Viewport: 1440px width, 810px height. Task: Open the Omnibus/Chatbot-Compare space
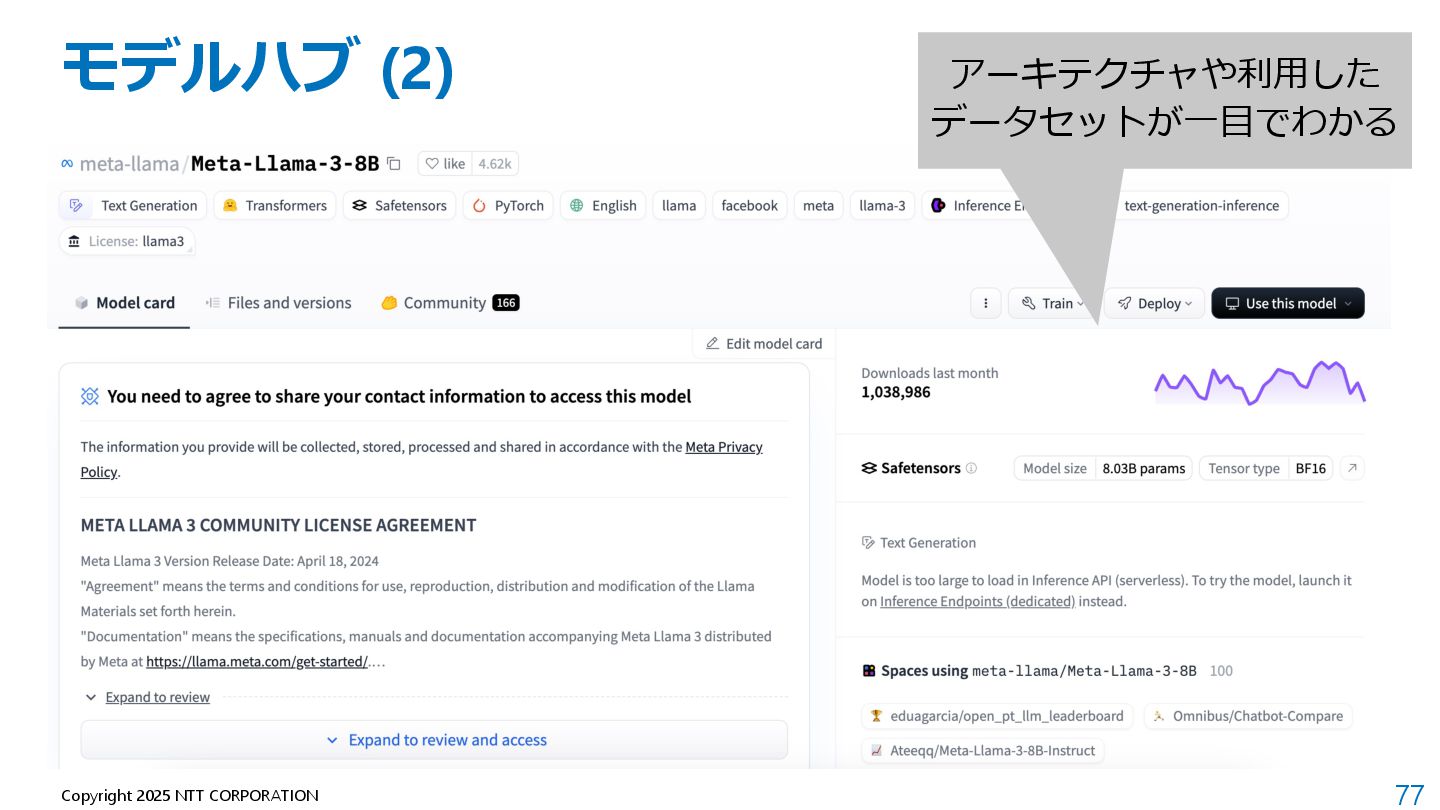click(1247, 716)
